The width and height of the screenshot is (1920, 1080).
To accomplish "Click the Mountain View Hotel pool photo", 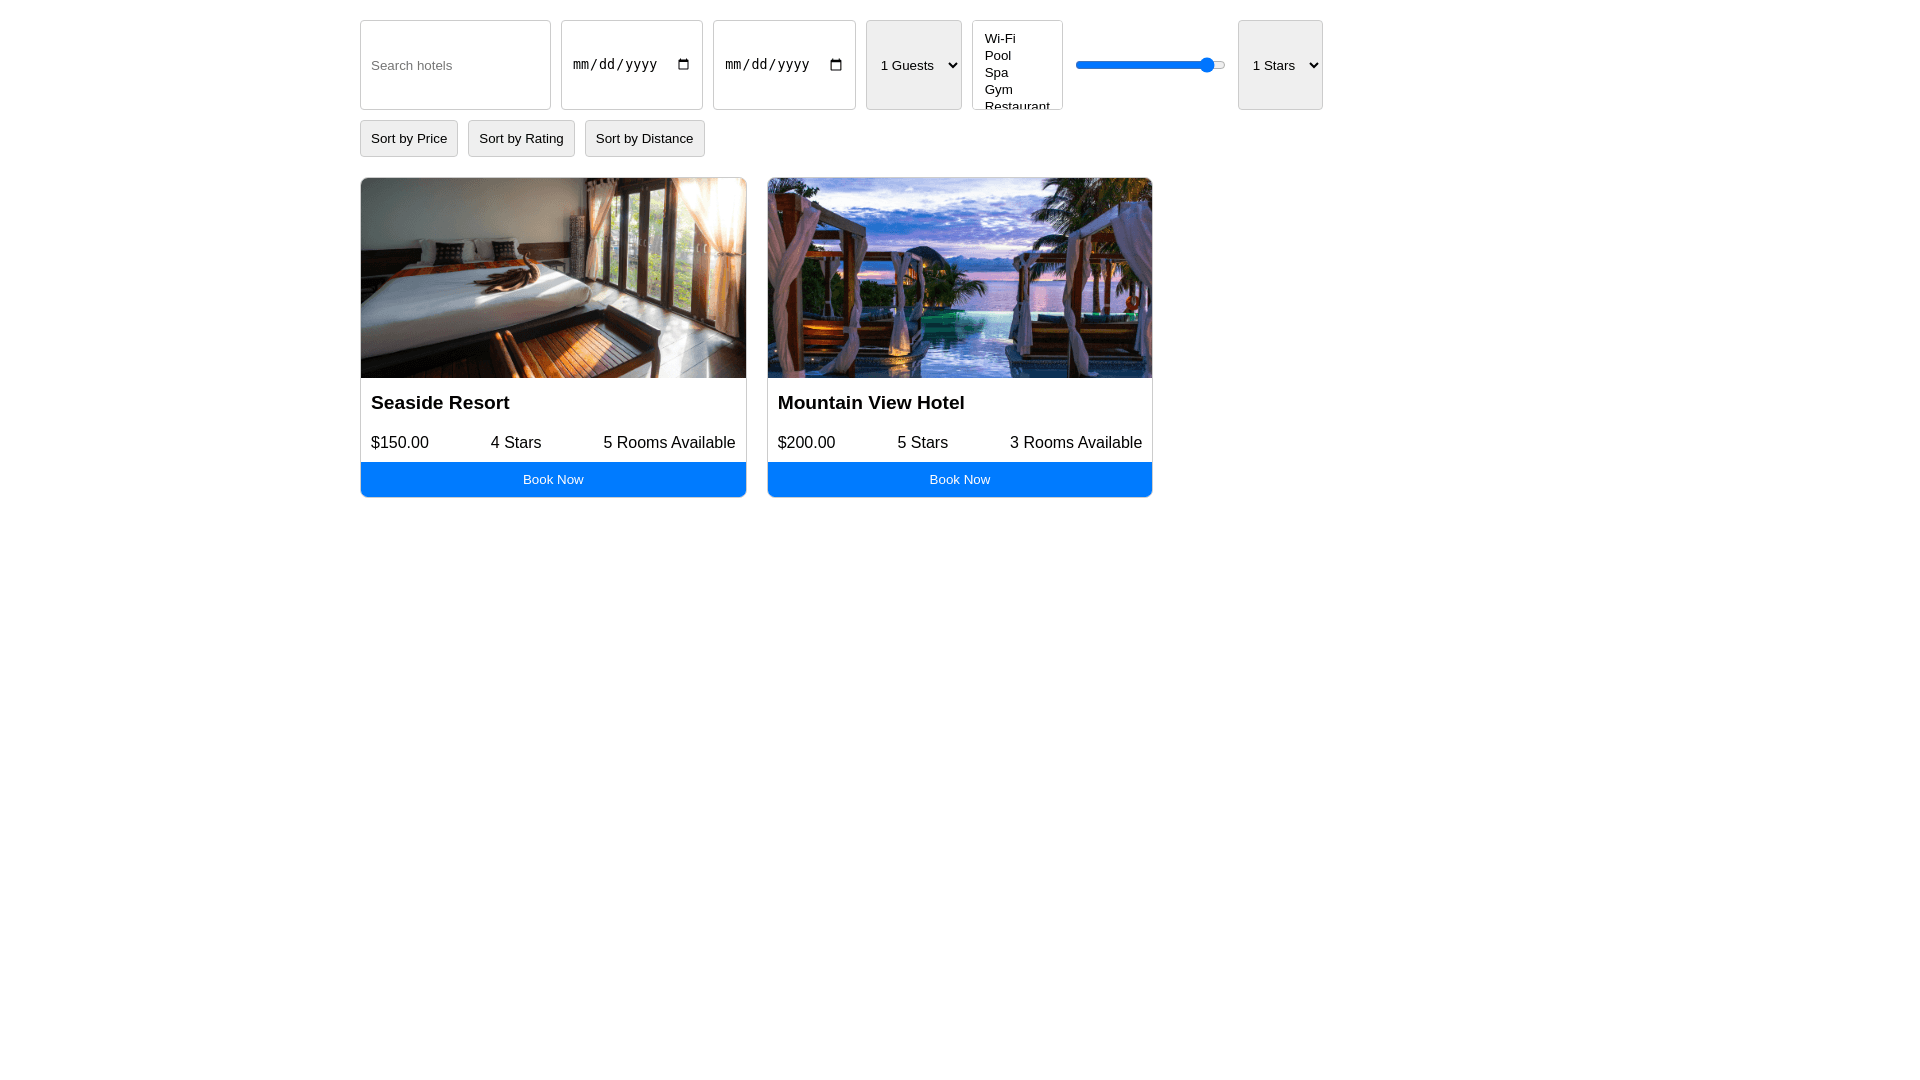I will pos(959,278).
